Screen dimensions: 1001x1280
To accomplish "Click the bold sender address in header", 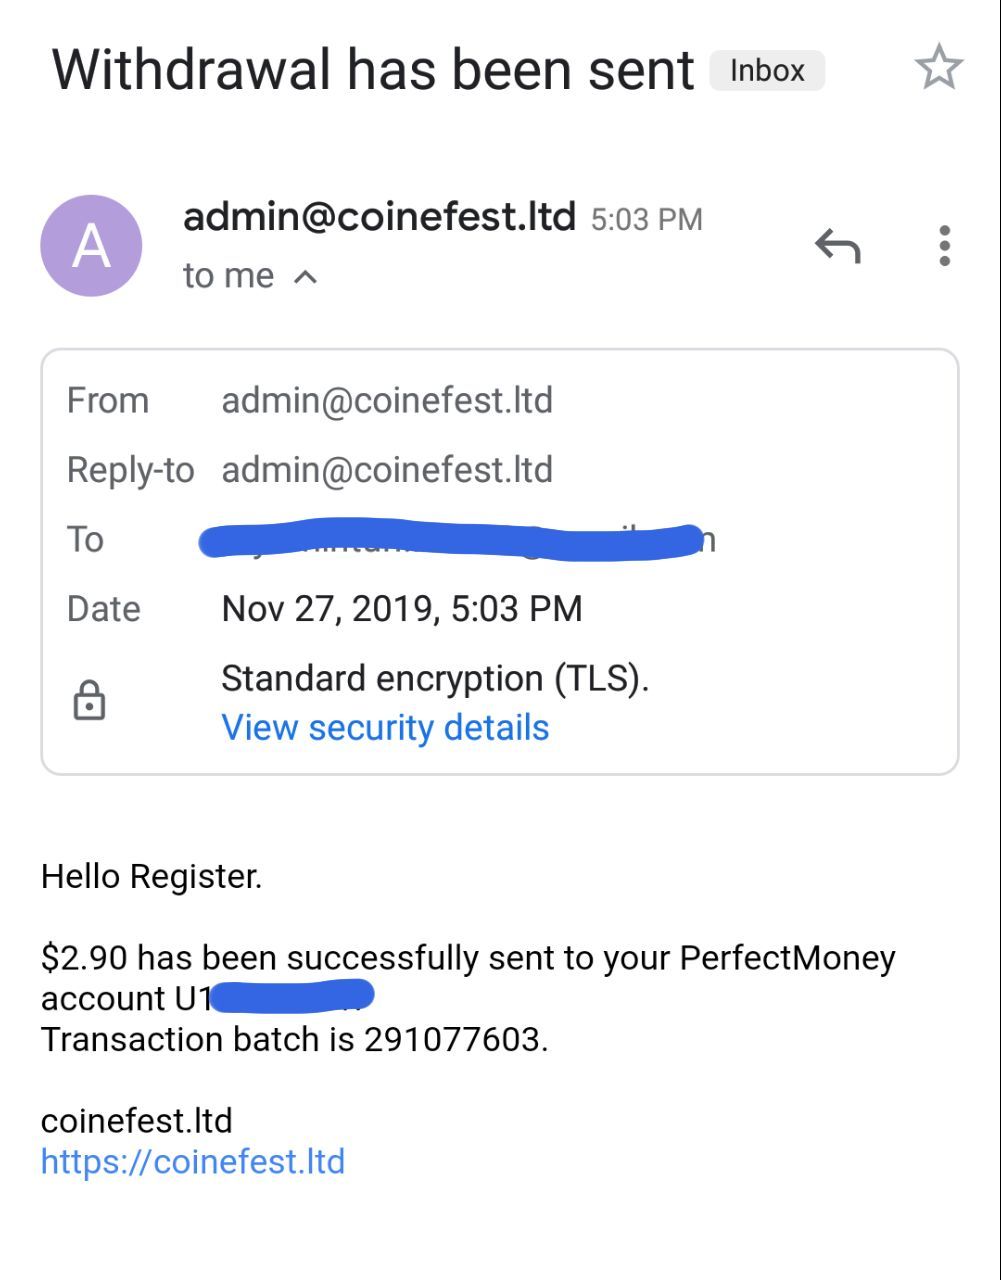I will point(380,216).
